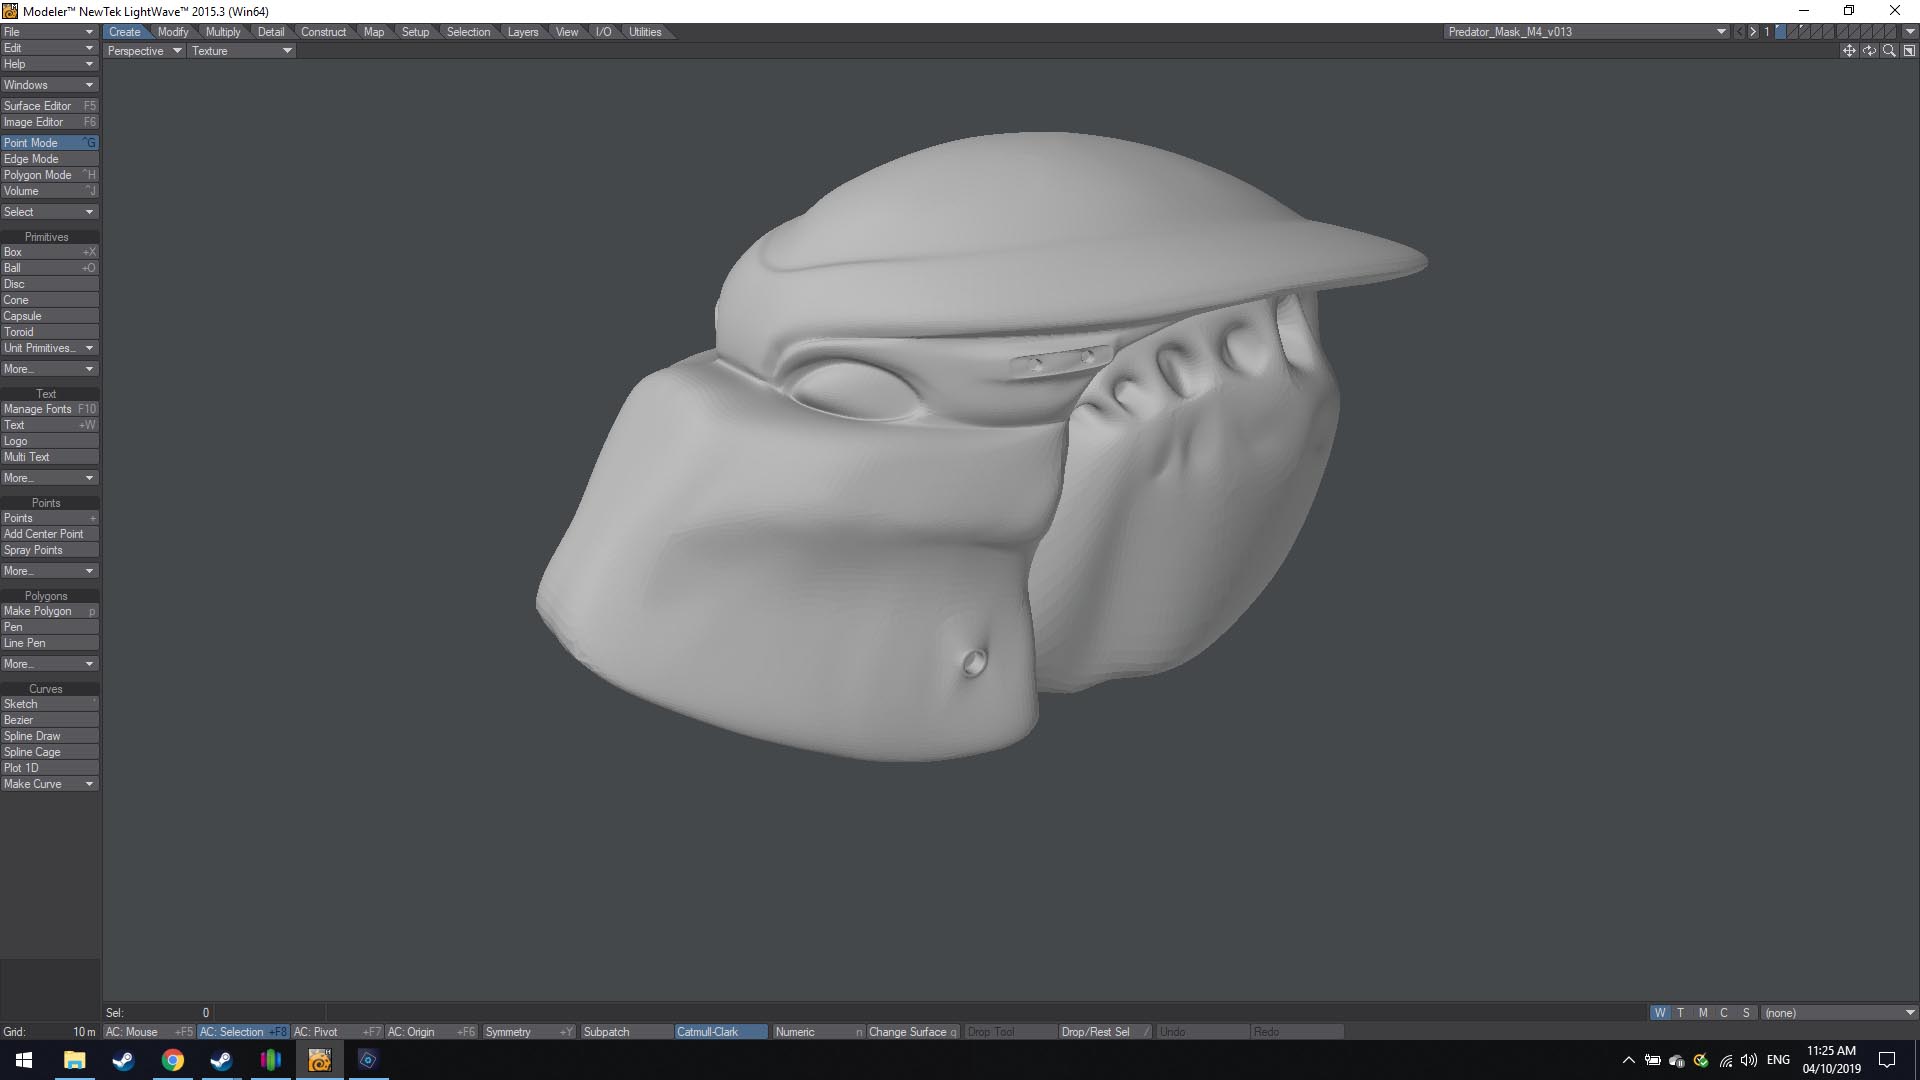
Task: Open the Texture display mode dropdown
Action: (242, 51)
